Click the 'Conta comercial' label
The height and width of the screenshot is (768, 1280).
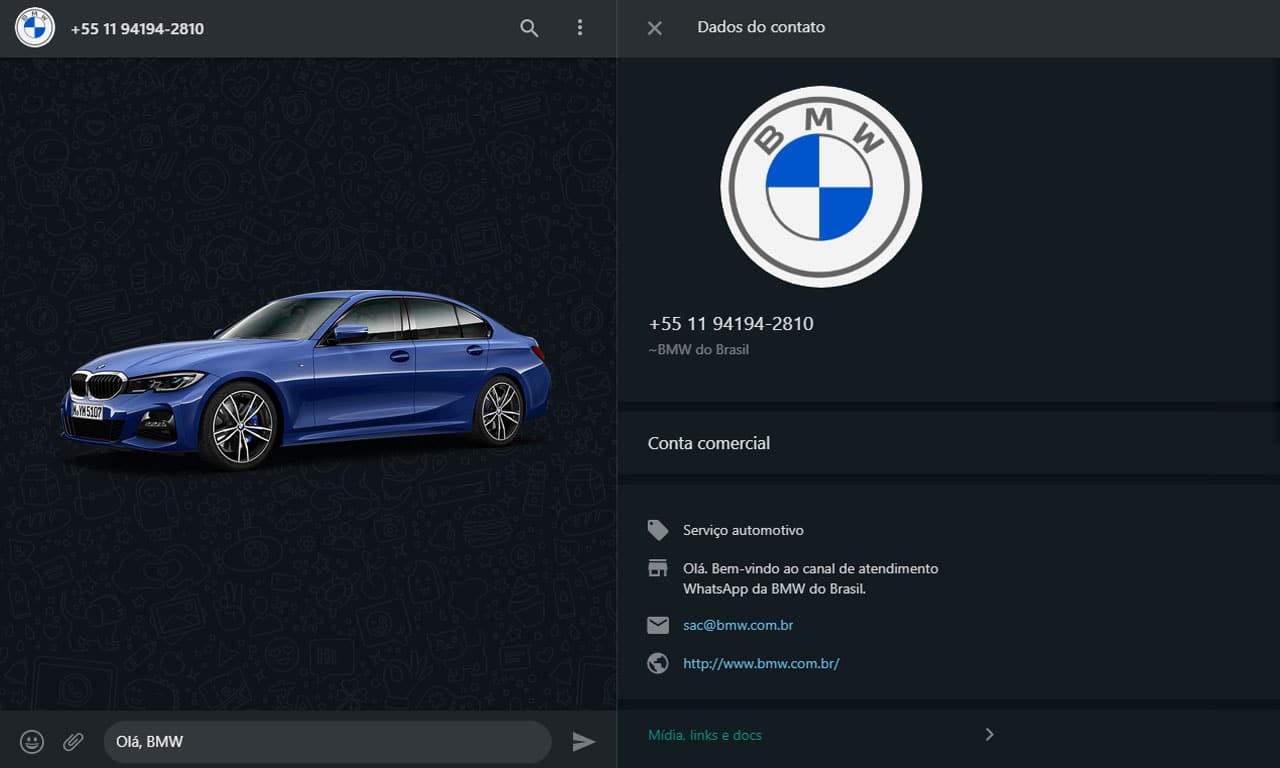click(709, 443)
